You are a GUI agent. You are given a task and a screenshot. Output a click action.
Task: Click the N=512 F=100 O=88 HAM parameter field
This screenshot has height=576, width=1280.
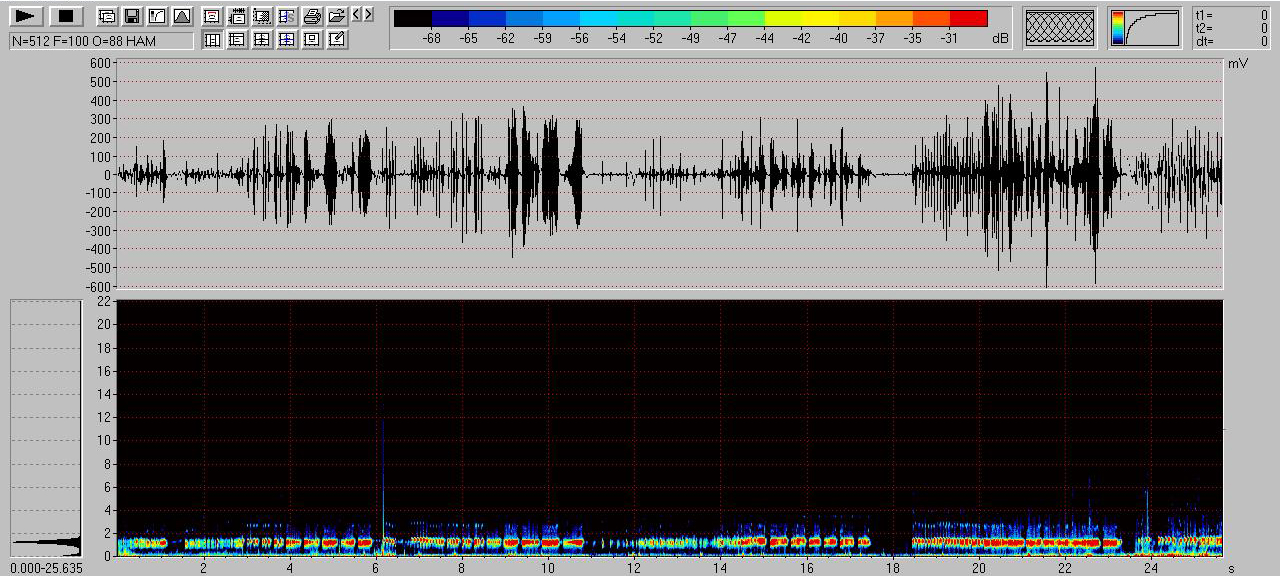[101, 40]
